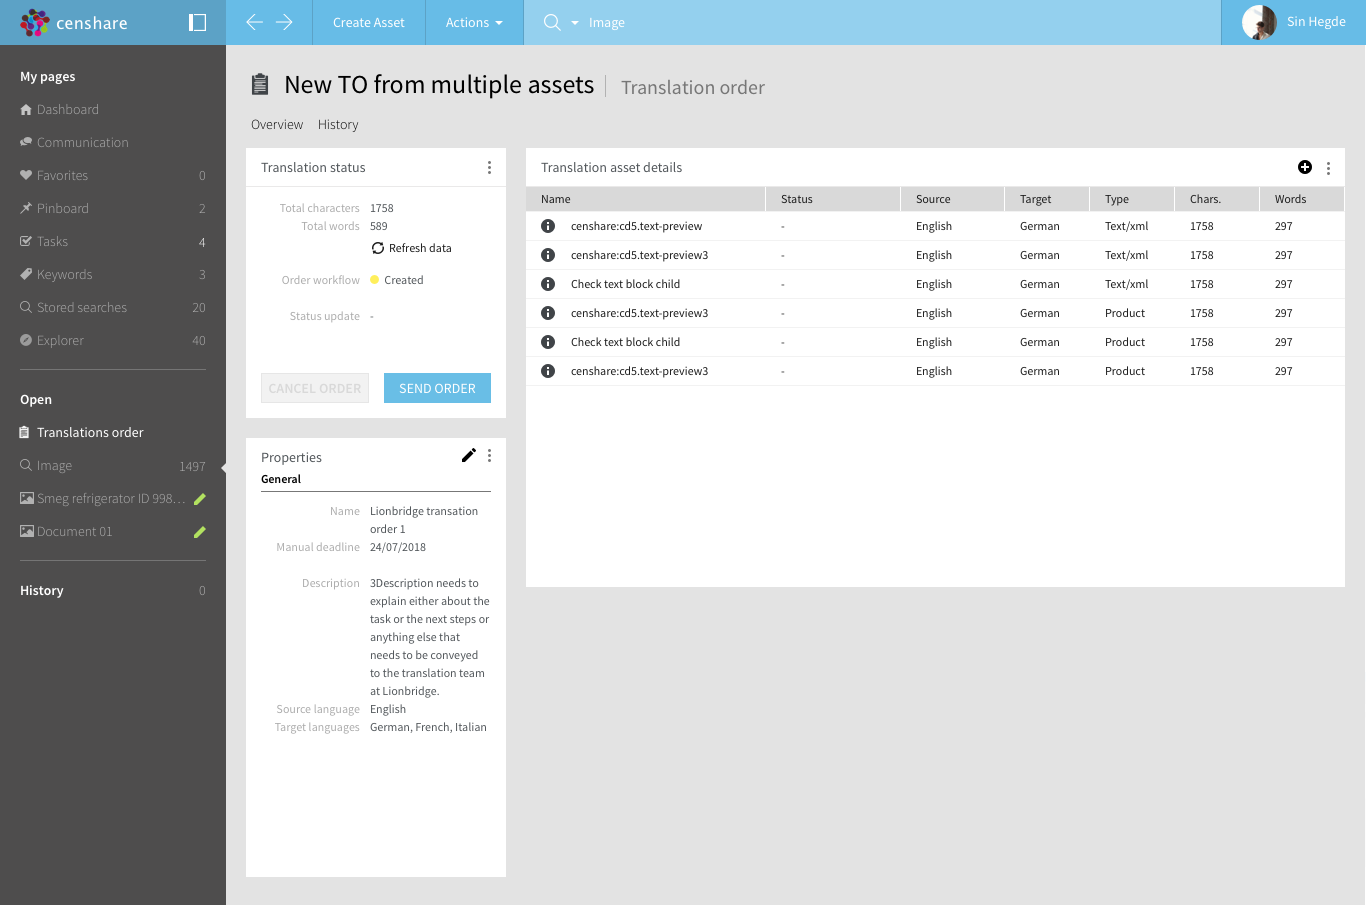Open the search type dropdown arrow

[x=575, y=22]
